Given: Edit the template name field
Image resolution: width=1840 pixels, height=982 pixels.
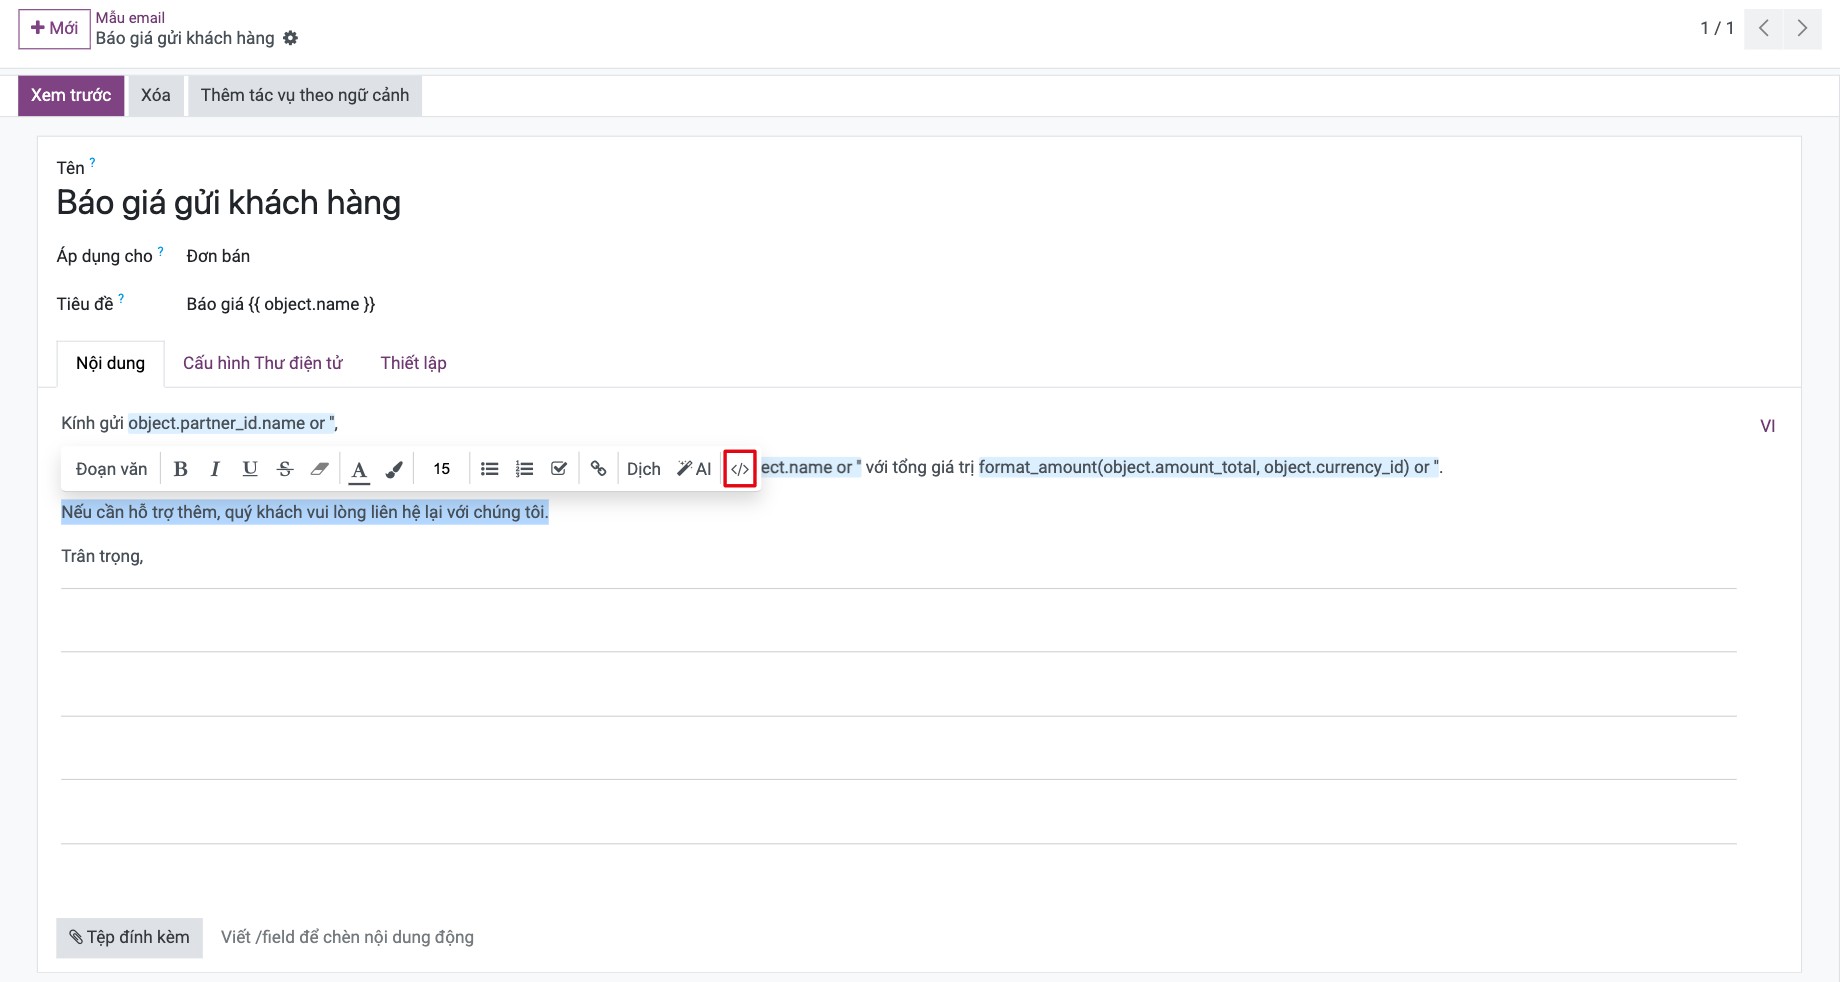Looking at the screenshot, I should pyautogui.click(x=229, y=203).
